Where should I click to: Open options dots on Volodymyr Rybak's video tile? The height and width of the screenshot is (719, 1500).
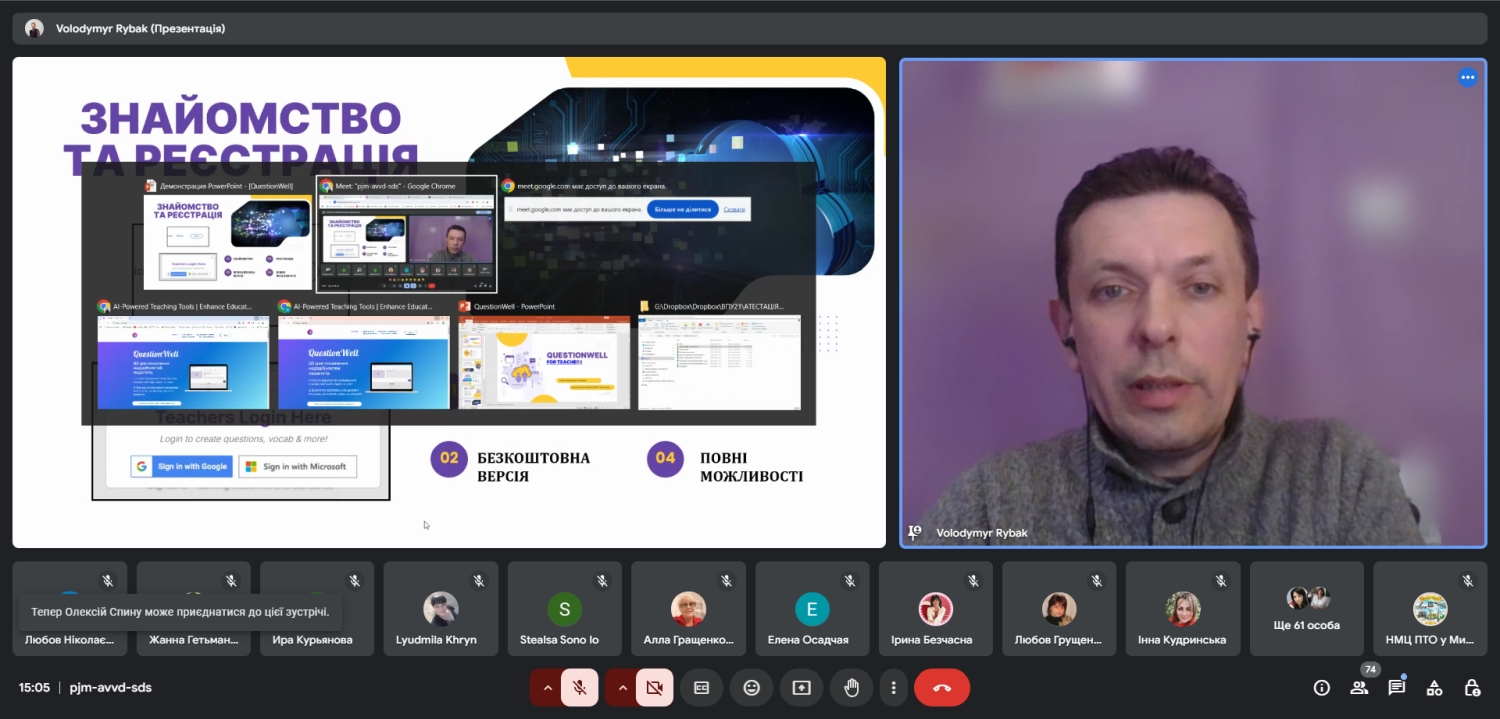coord(1468,77)
